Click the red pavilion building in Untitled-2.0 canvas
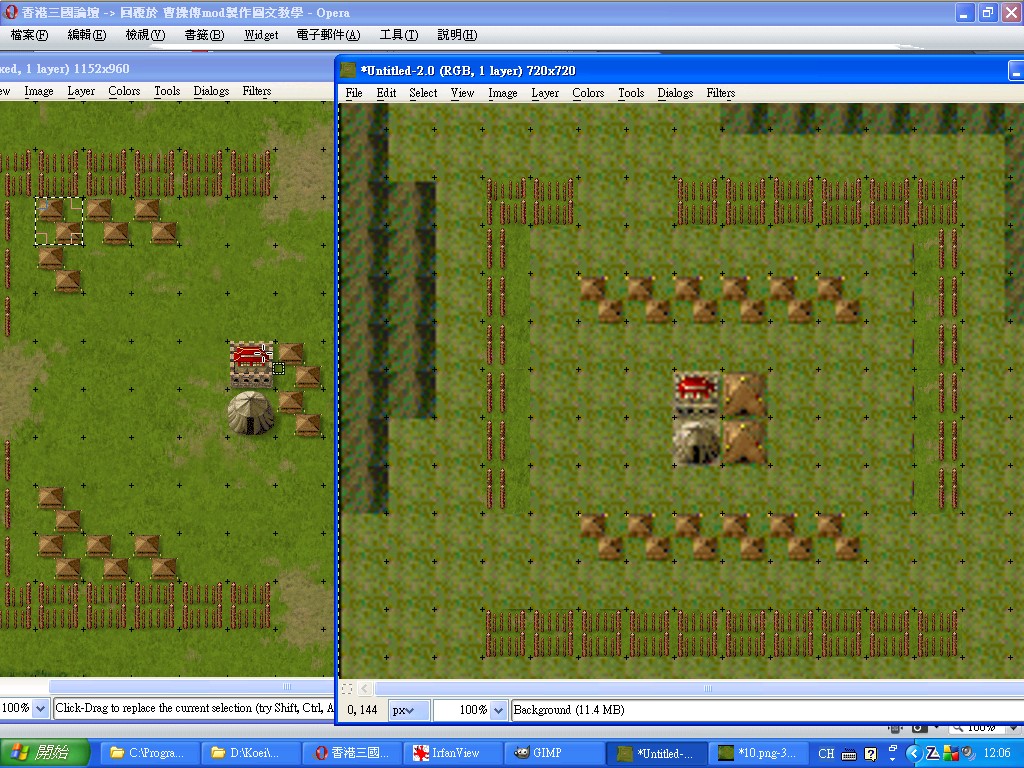This screenshot has height=768, width=1024. [697, 393]
